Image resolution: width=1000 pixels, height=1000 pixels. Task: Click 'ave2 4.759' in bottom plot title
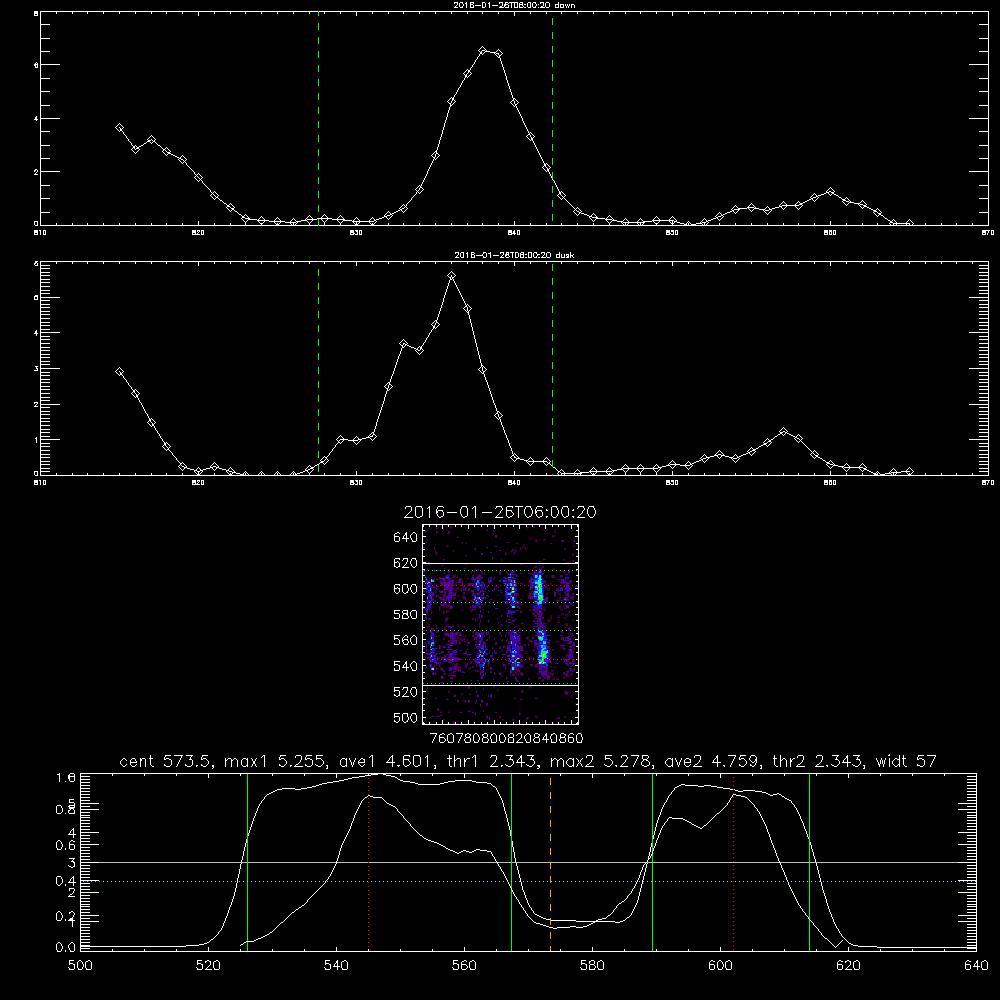[x=712, y=761]
